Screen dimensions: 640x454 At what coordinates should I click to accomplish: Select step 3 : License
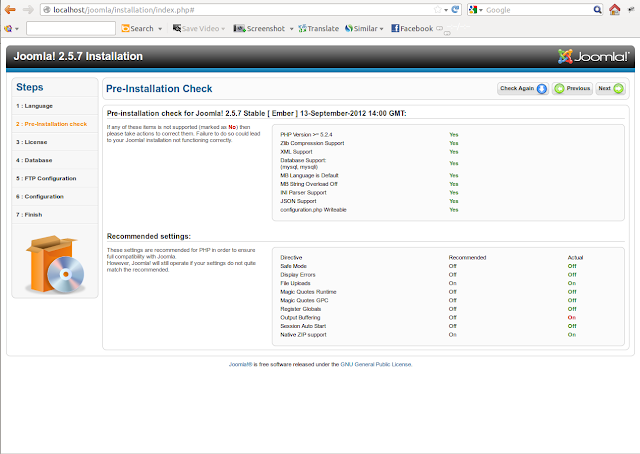[31, 142]
